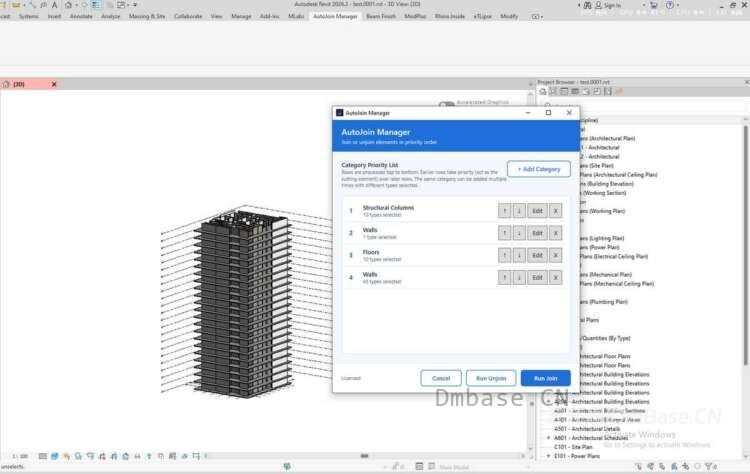Click the Unlocked 3D View house icon

[x=125, y=456]
